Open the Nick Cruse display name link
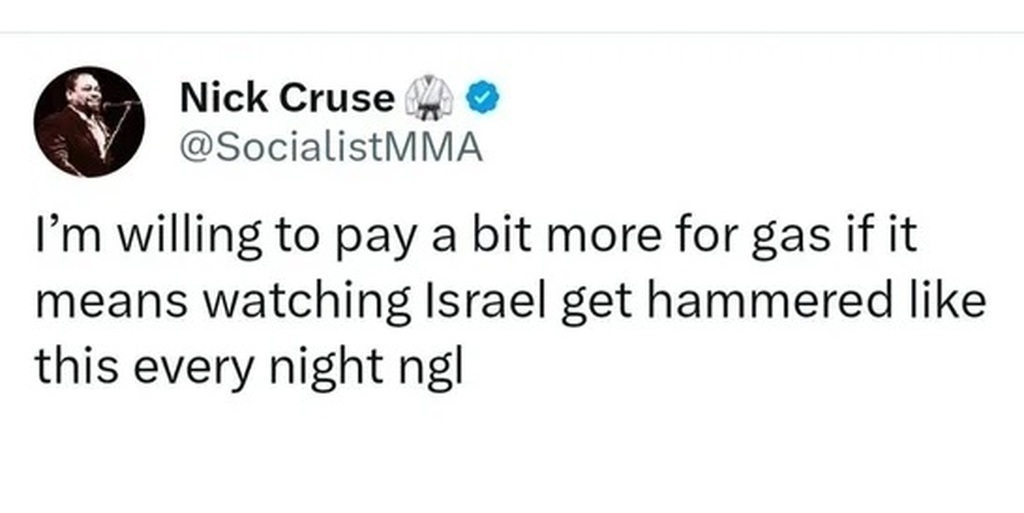Screen dimensions: 1024x513 coord(286,98)
